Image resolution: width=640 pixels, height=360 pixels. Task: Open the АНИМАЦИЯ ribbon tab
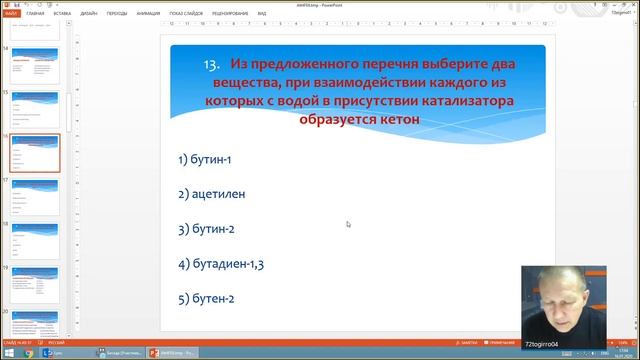[148, 13]
